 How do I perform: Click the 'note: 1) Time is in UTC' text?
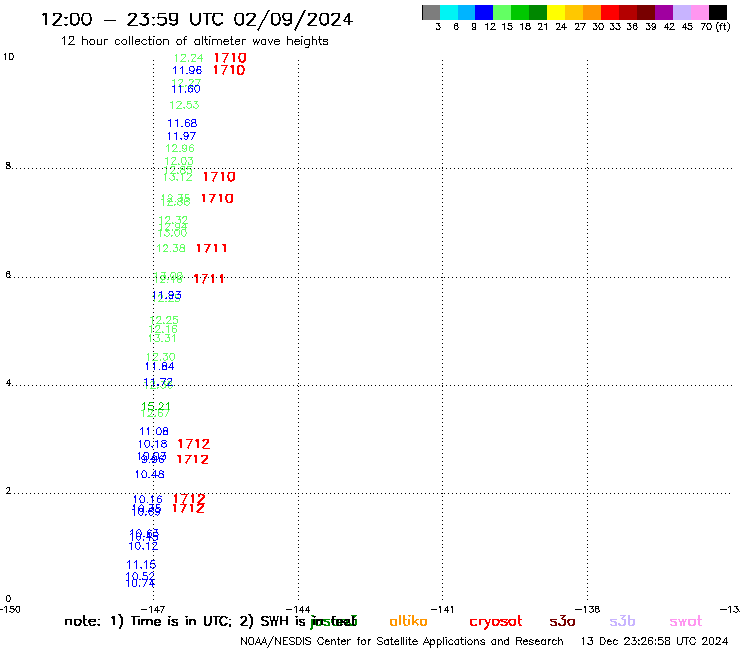pyautogui.click(x=147, y=621)
